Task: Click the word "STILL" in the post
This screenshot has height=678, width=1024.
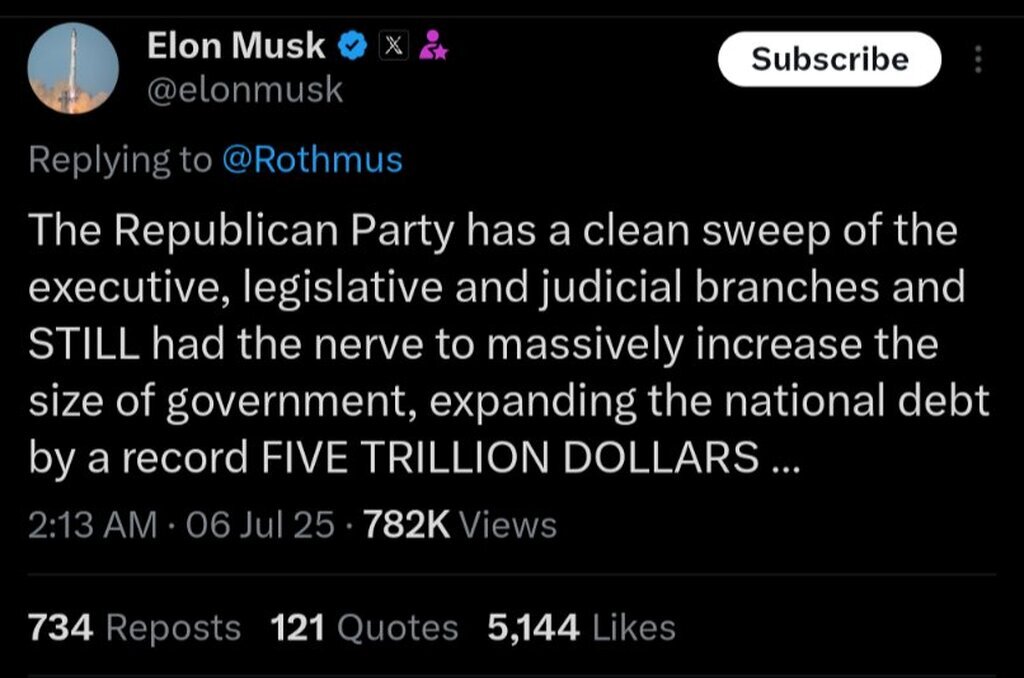Action: tap(82, 345)
